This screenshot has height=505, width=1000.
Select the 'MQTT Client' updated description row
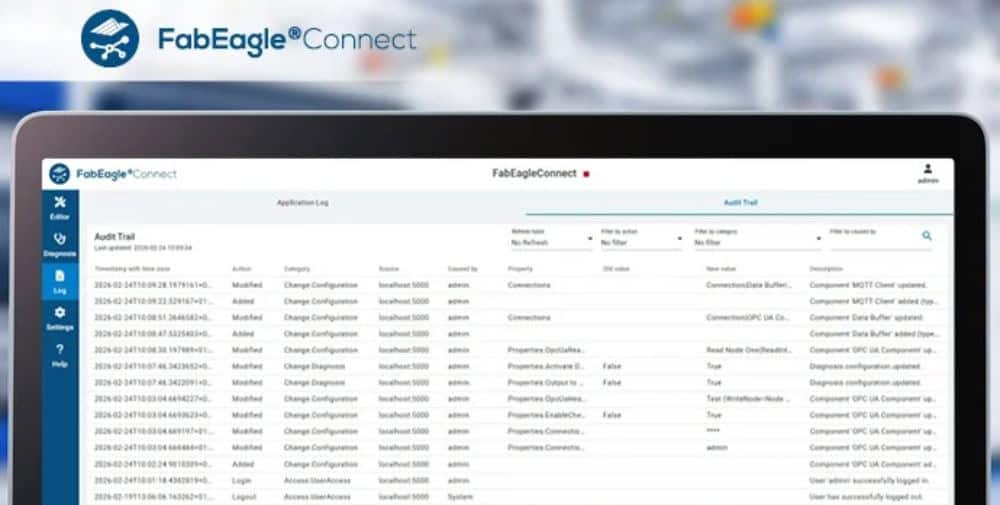868,285
